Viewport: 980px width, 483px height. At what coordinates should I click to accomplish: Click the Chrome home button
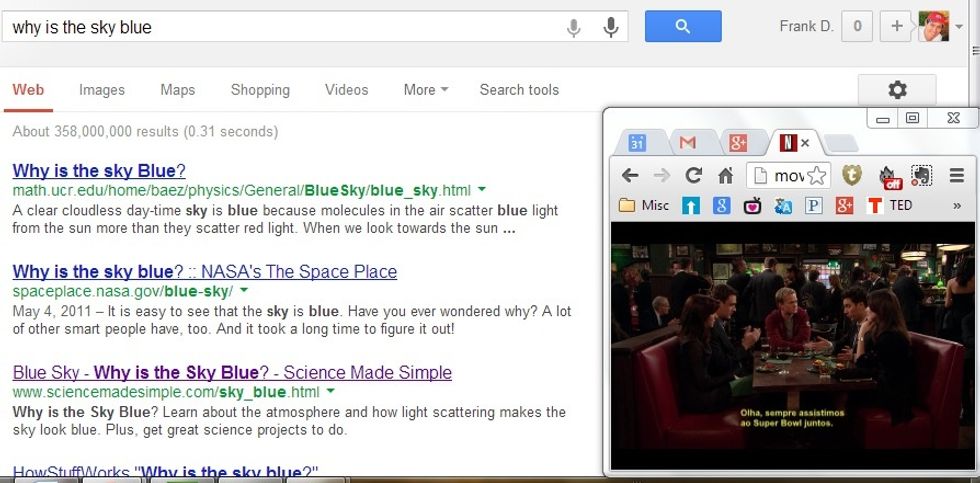pyautogui.click(x=725, y=176)
